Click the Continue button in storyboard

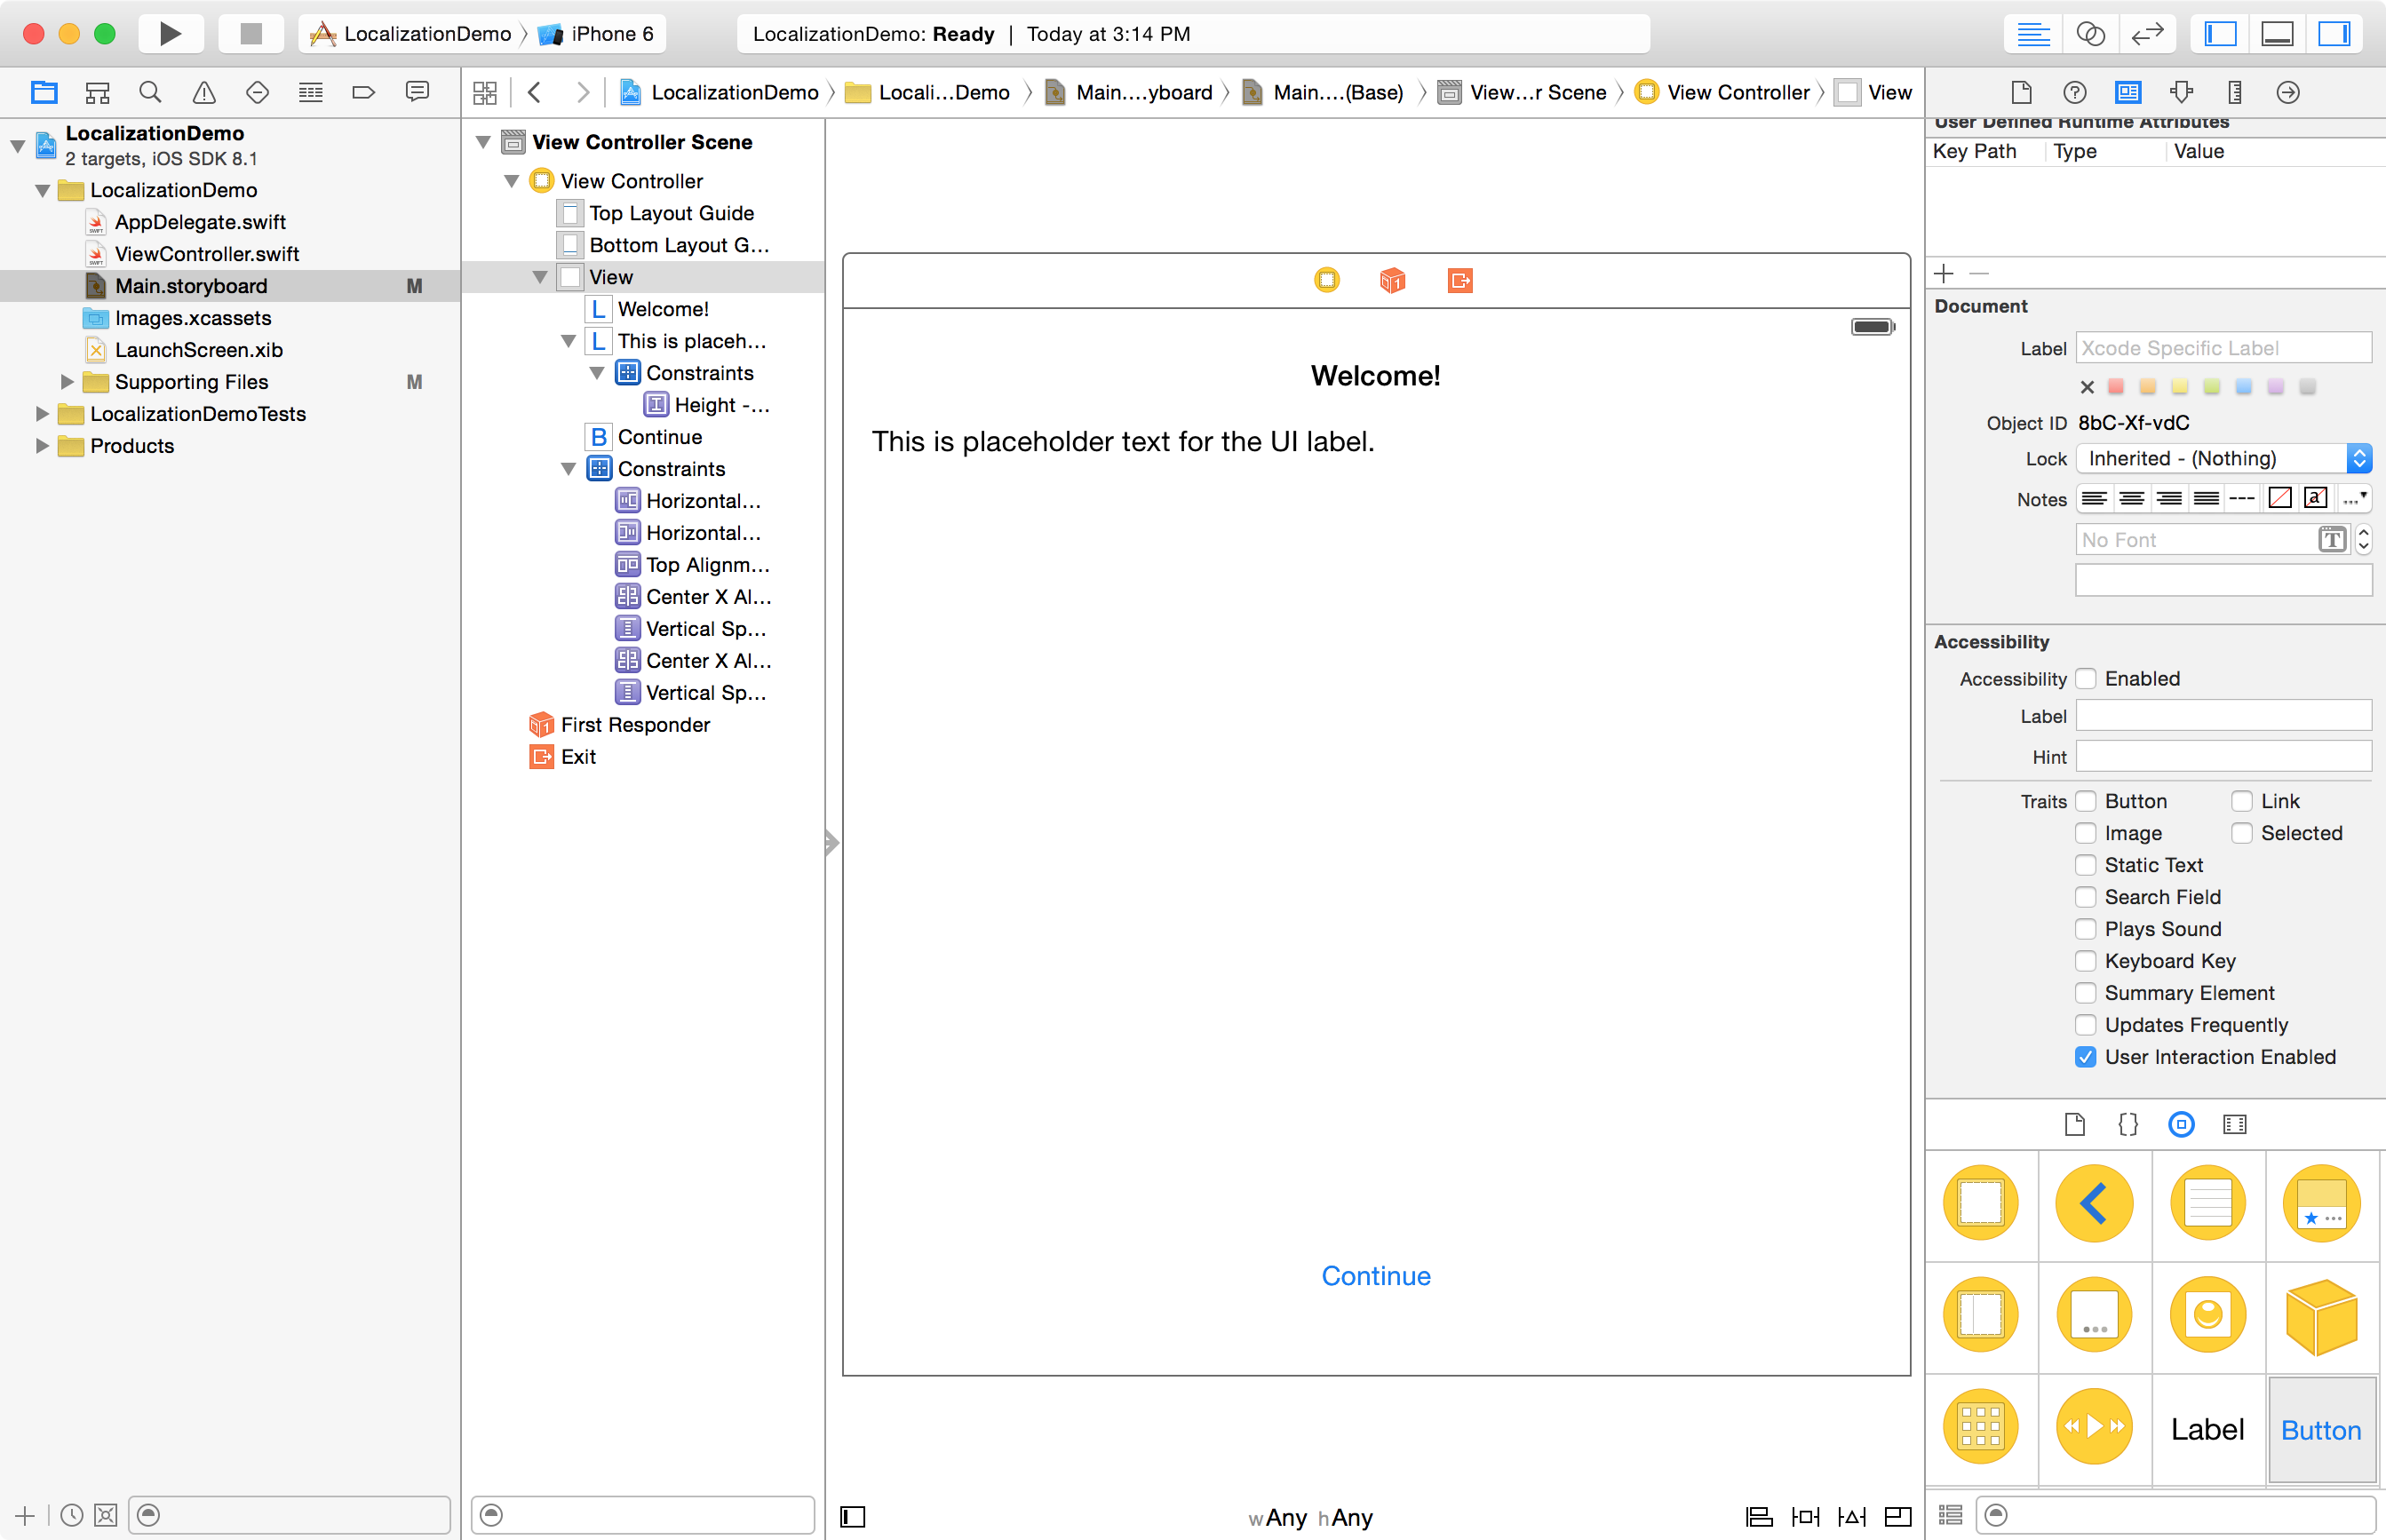coord(1376,1276)
